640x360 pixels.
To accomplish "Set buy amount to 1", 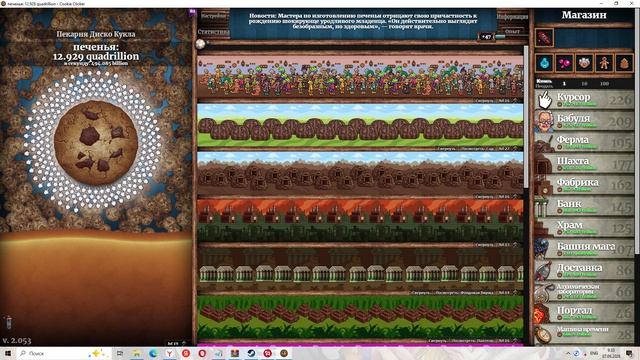I will 564,84.
